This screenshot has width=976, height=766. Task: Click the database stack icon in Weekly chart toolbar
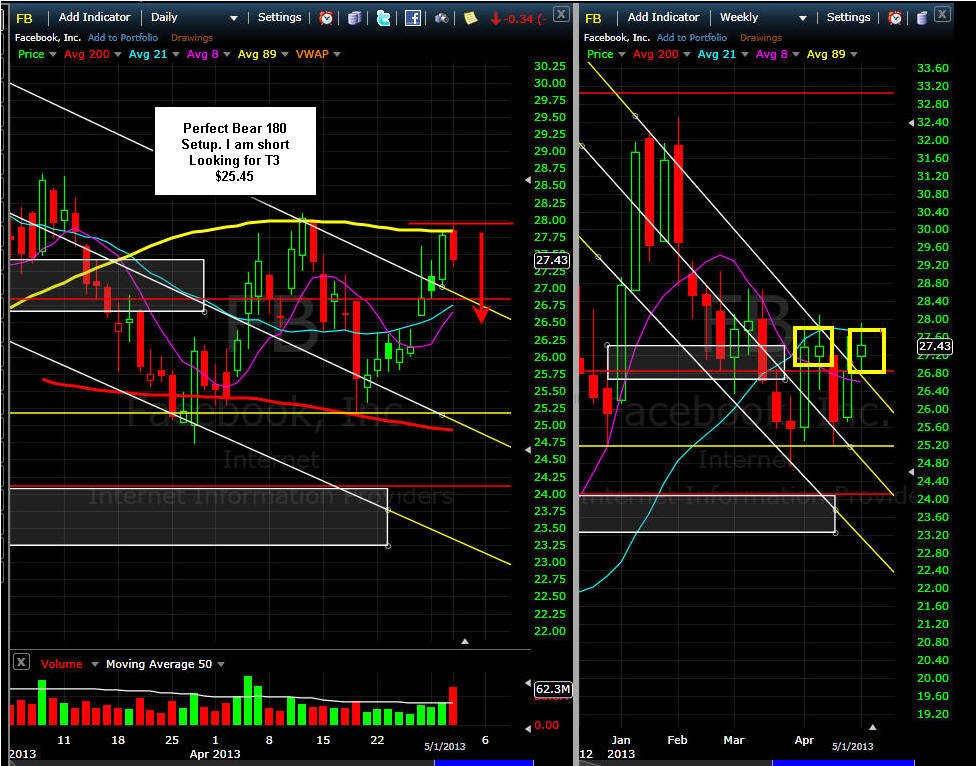pyautogui.click(x=923, y=18)
